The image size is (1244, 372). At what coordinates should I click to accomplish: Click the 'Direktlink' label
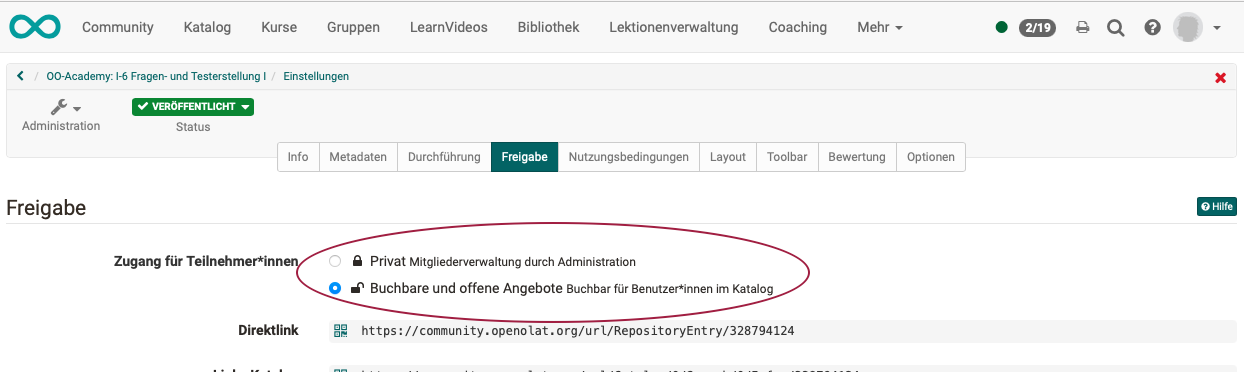[268, 331]
